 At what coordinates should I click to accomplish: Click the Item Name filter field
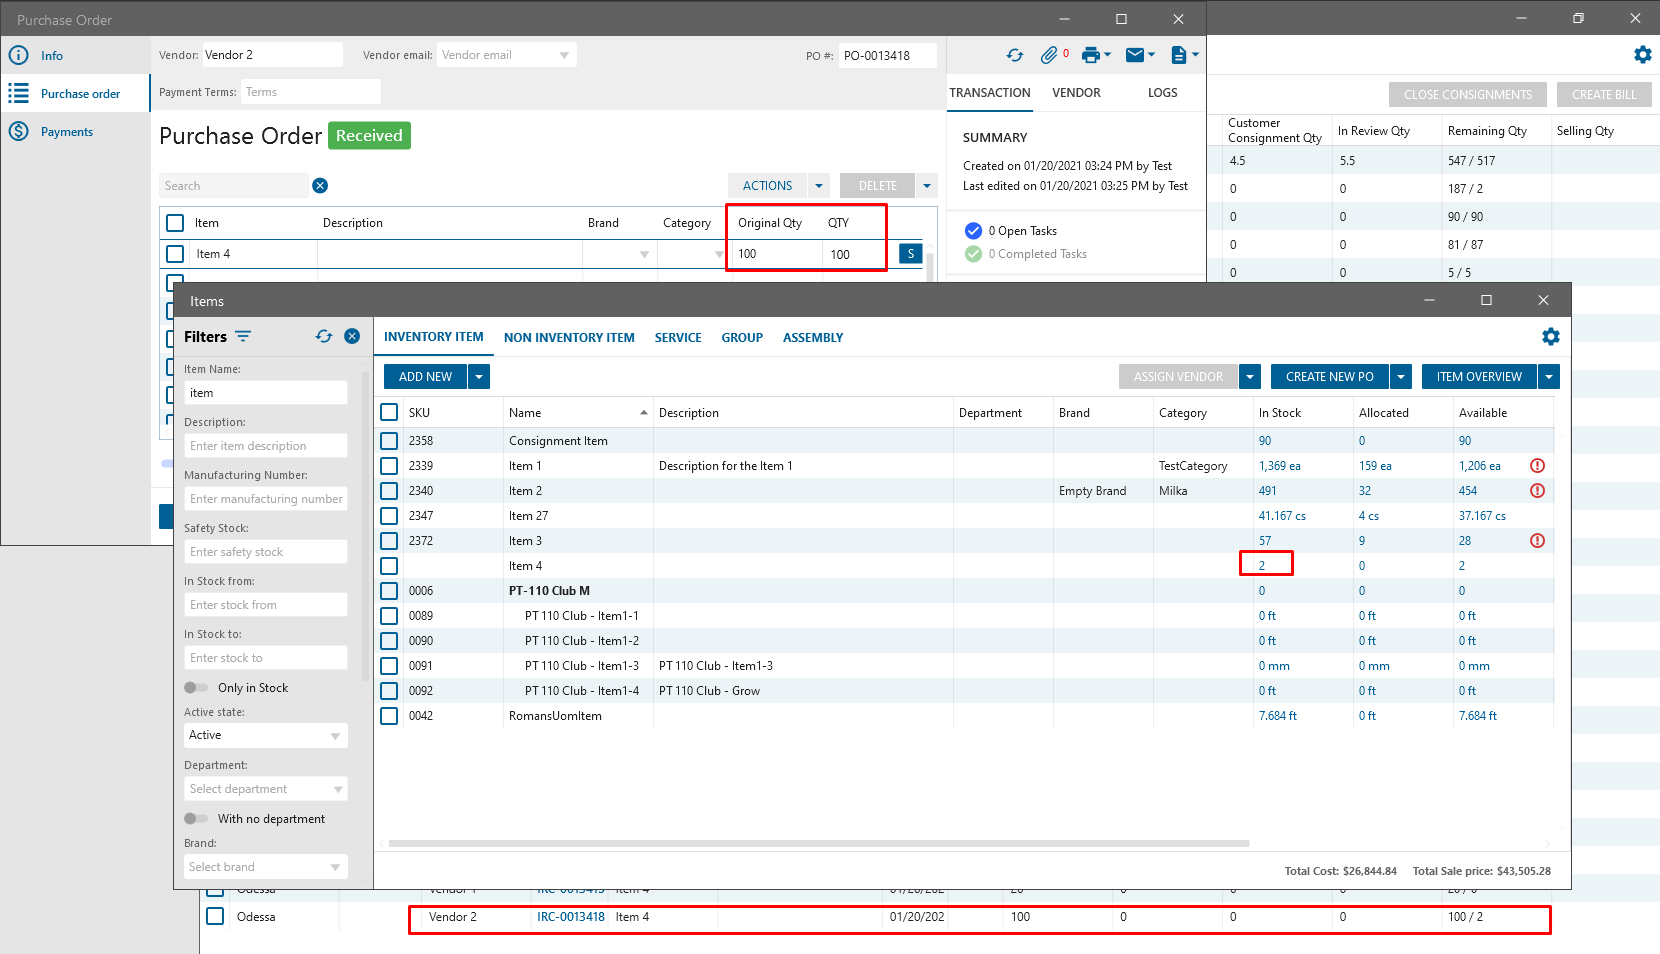pos(265,393)
